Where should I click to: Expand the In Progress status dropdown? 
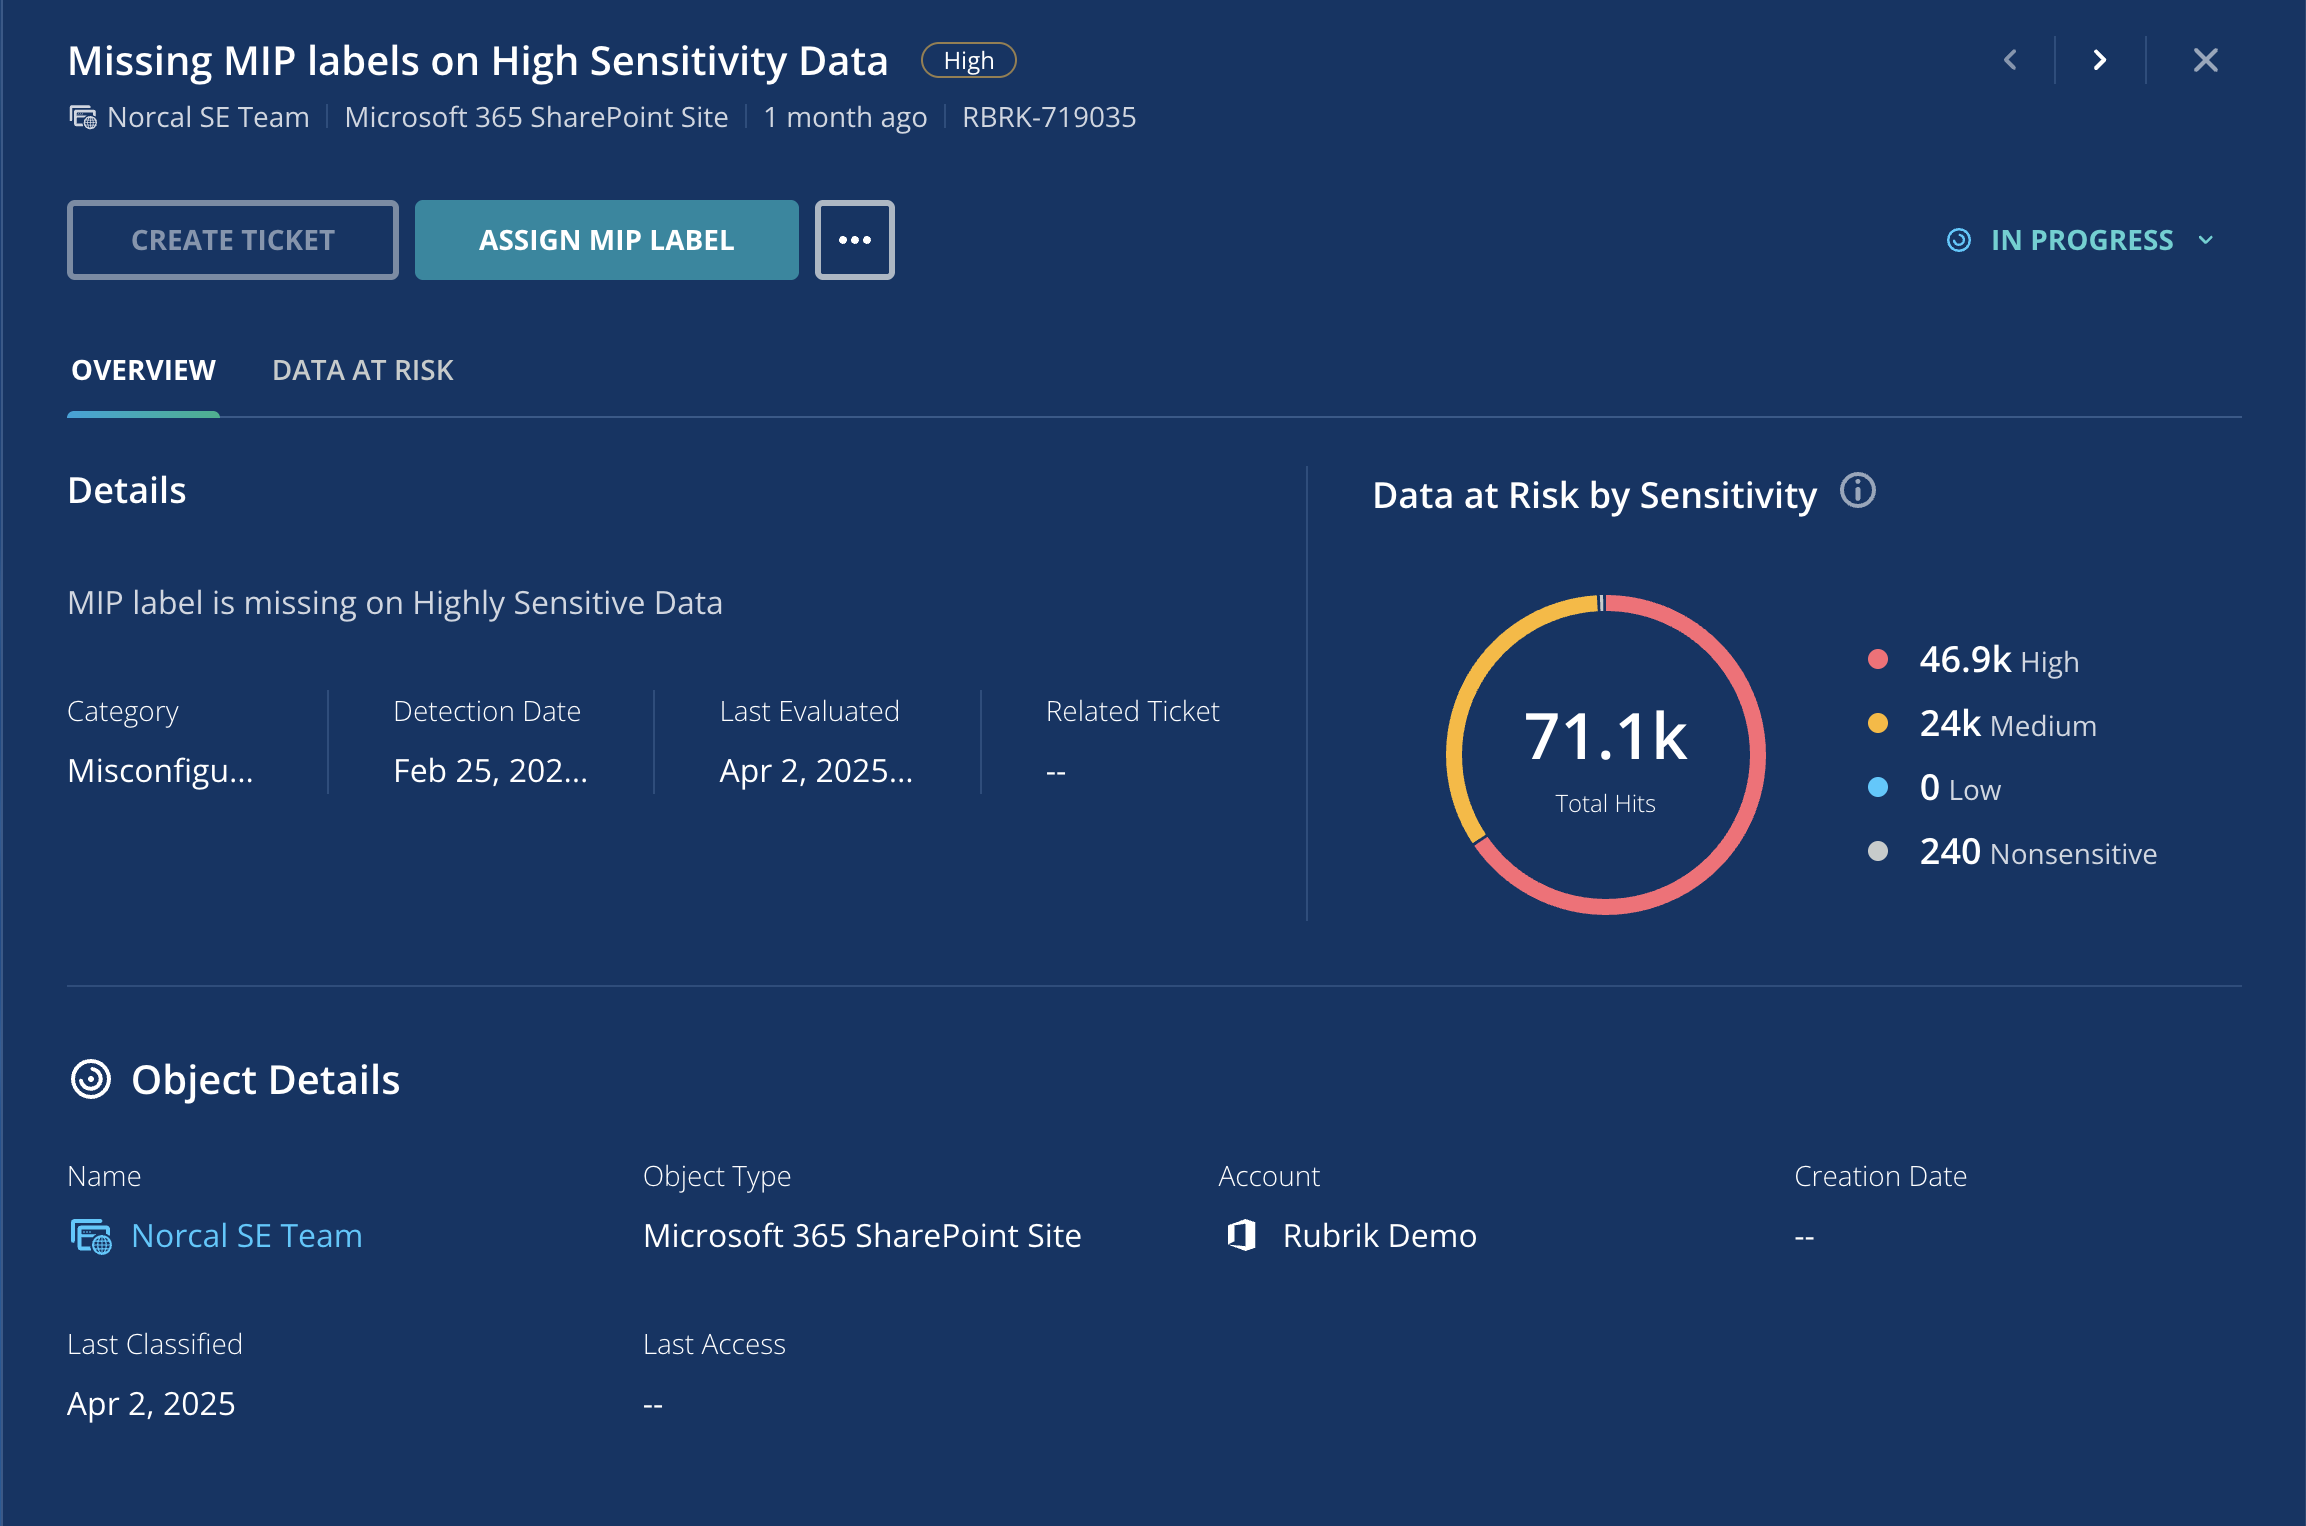tap(2206, 240)
